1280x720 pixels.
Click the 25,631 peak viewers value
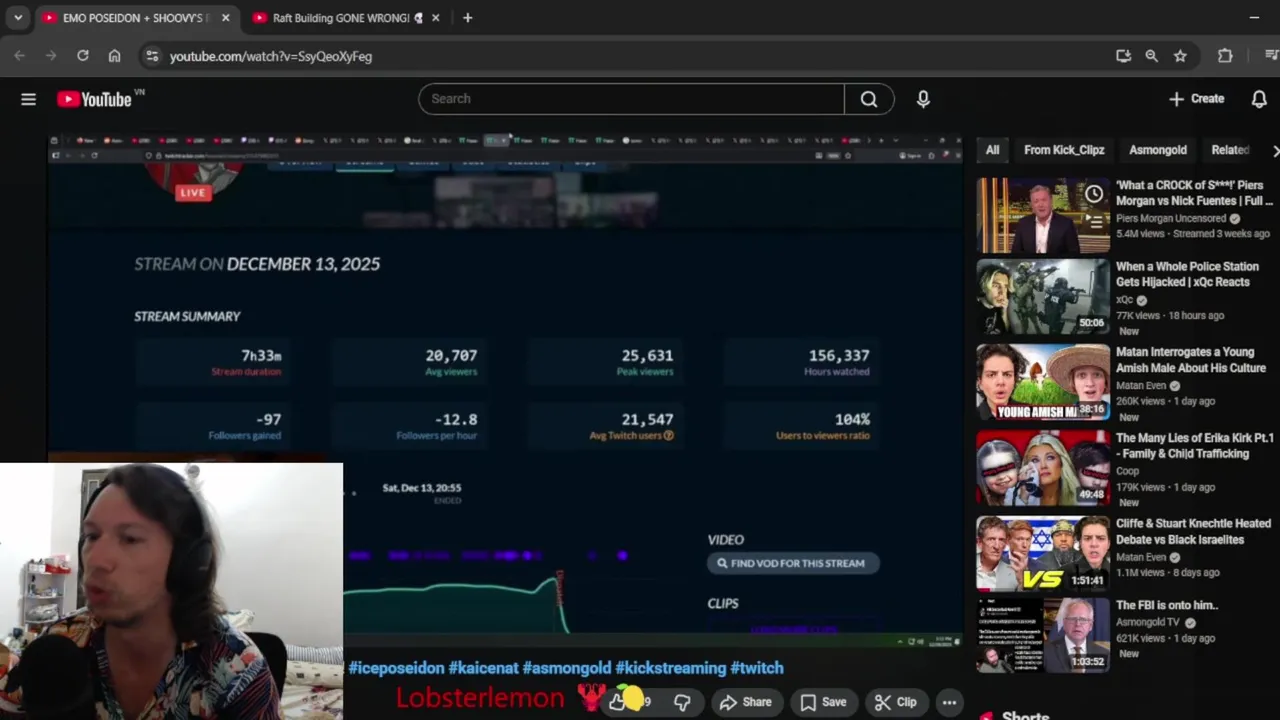[x=647, y=355]
